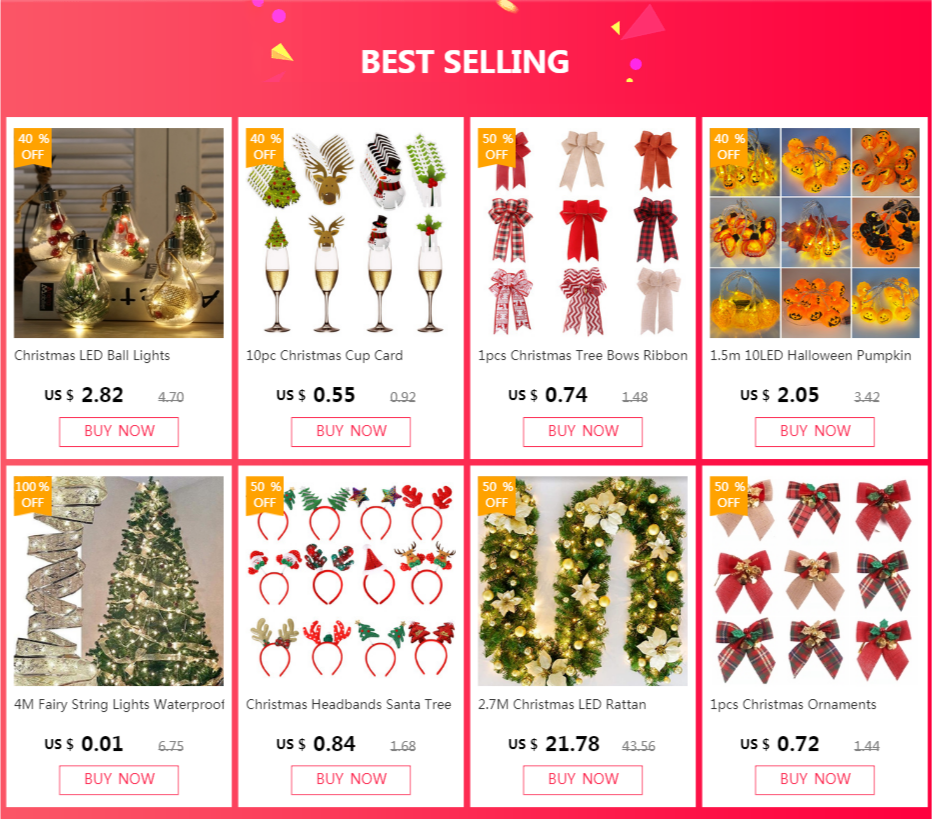This screenshot has width=932, height=819.
Task: Open the Christmas cup card champagne glasses image
Action: click(351, 233)
